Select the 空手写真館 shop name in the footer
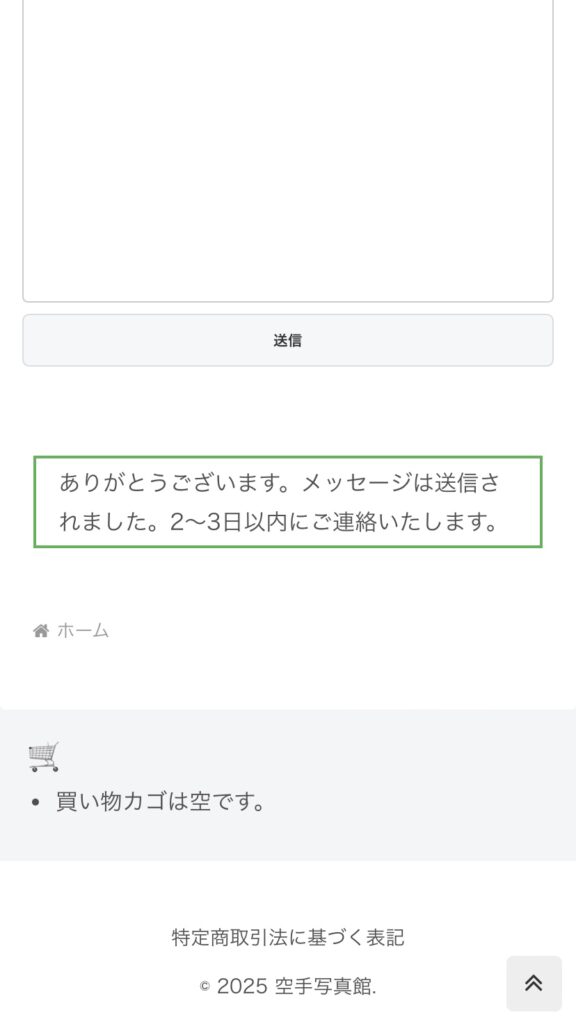Image resolution: width=576 pixels, height=1024 pixels. (x=323, y=986)
